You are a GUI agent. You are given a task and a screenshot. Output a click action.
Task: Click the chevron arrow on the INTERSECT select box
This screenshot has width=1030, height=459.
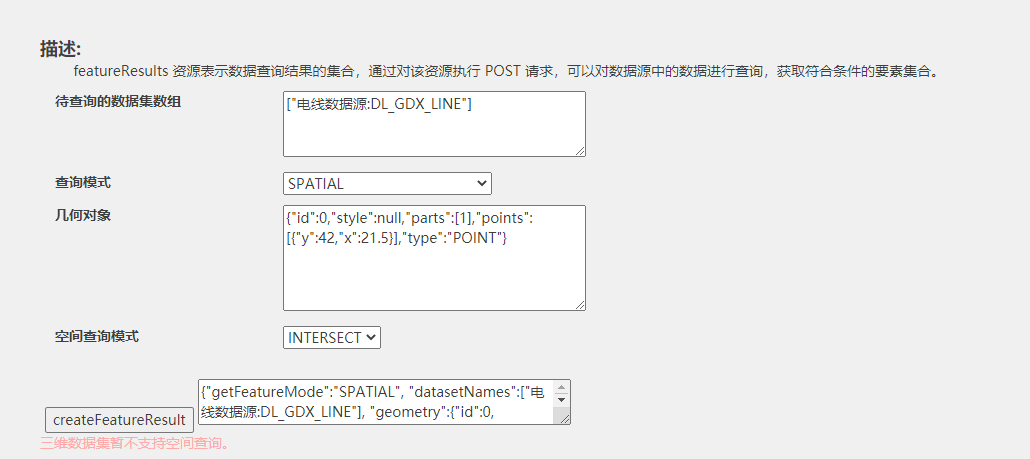(371, 338)
